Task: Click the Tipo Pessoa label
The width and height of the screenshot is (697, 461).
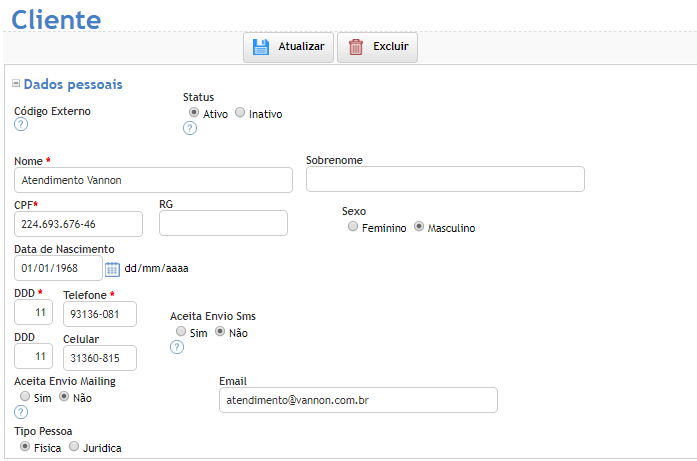Action: (43, 431)
